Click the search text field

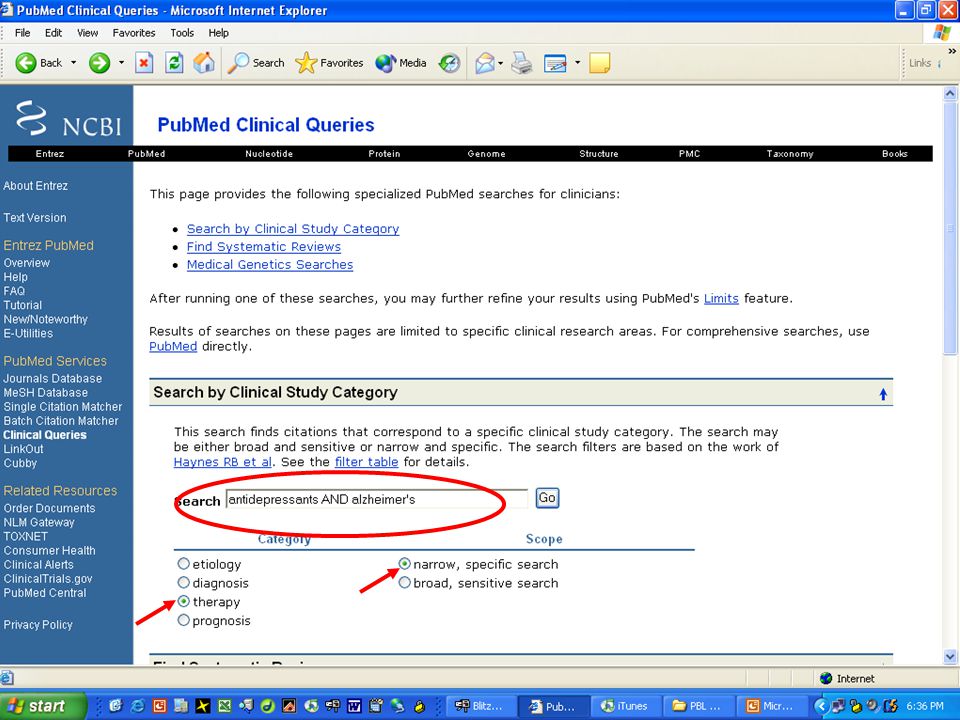click(377, 499)
